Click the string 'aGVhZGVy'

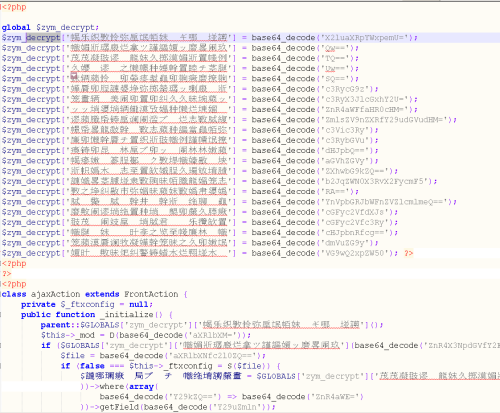345,161
